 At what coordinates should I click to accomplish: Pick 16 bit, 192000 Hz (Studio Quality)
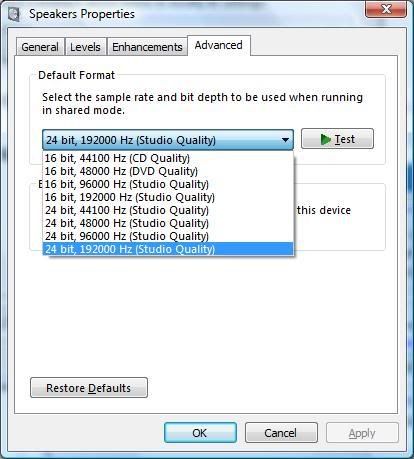coord(168,197)
